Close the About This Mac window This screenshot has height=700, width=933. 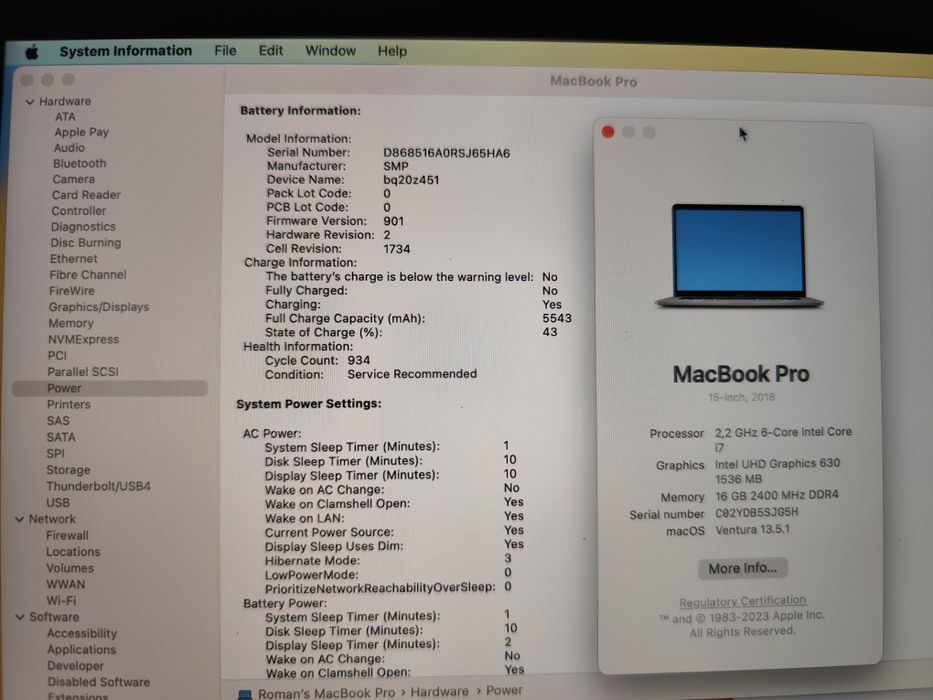pyautogui.click(x=608, y=132)
